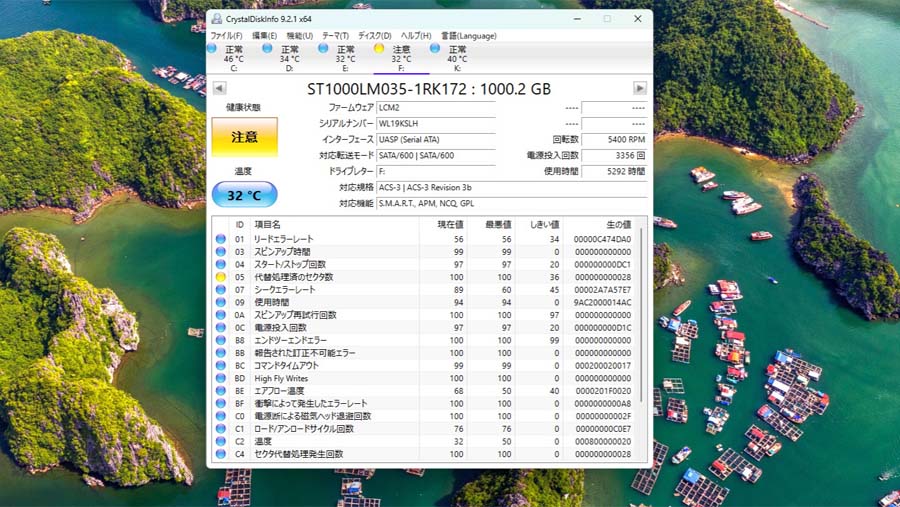Close the CrystalDiskInfo window
Viewport: 900px width, 507px height.
pos(638,18)
